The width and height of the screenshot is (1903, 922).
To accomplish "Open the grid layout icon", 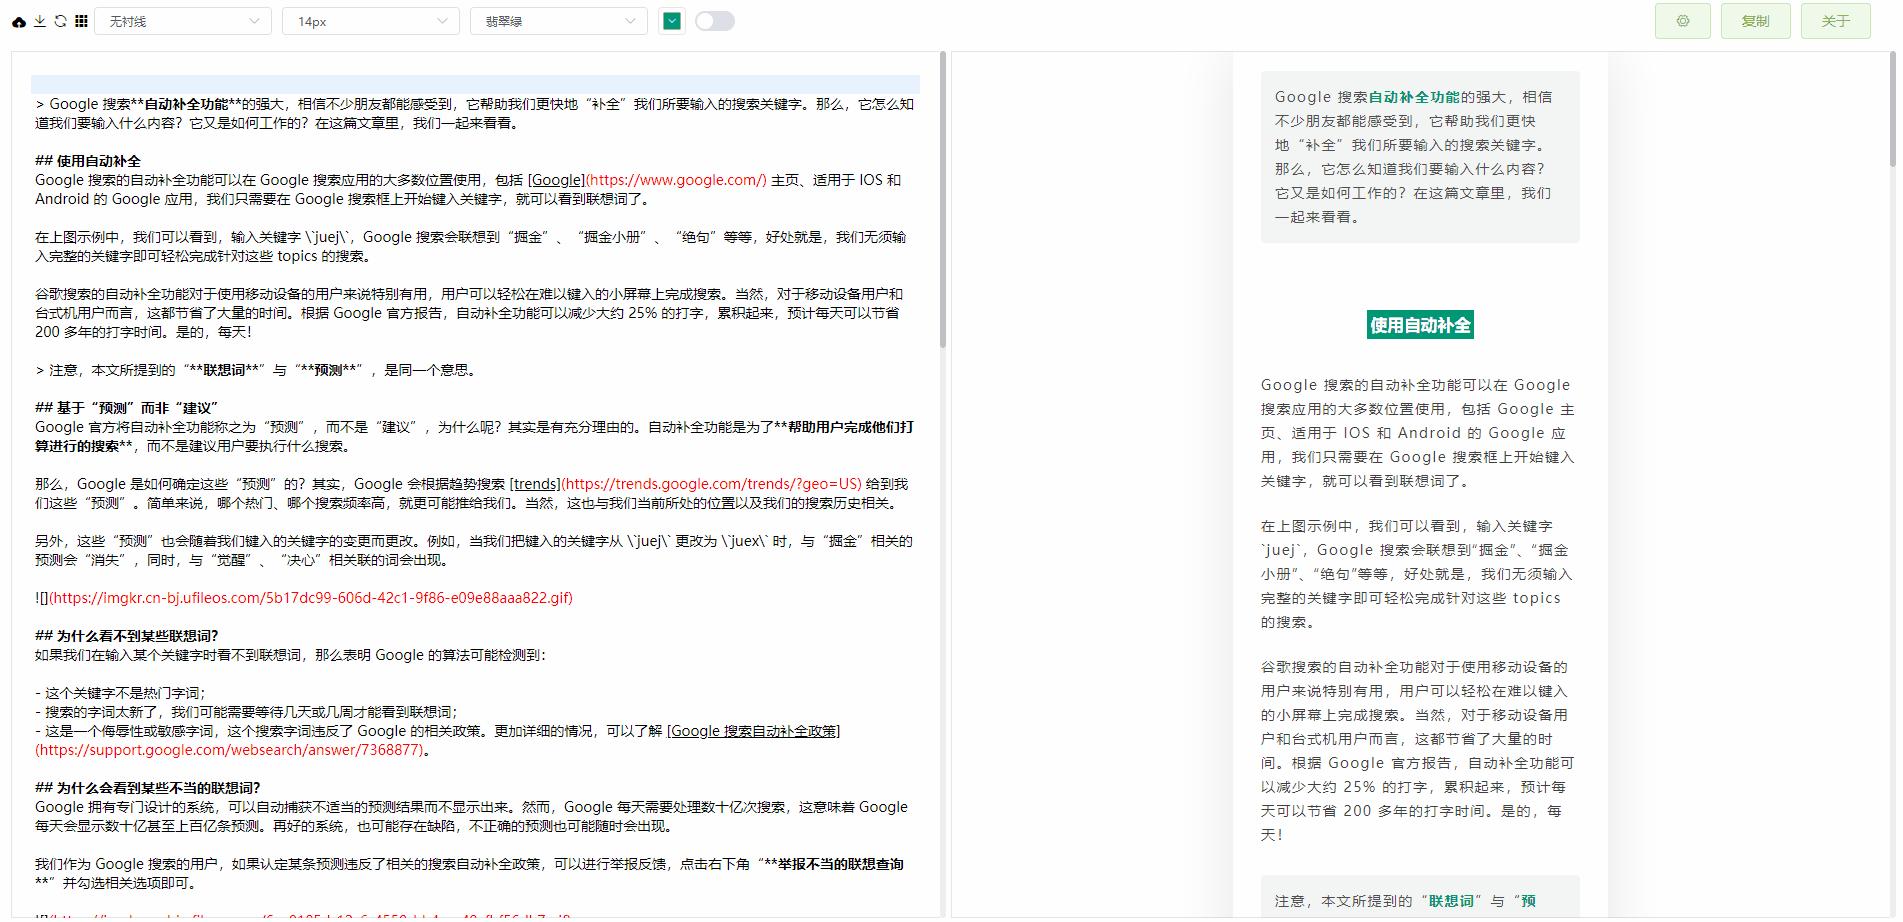I will (x=82, y=20).
